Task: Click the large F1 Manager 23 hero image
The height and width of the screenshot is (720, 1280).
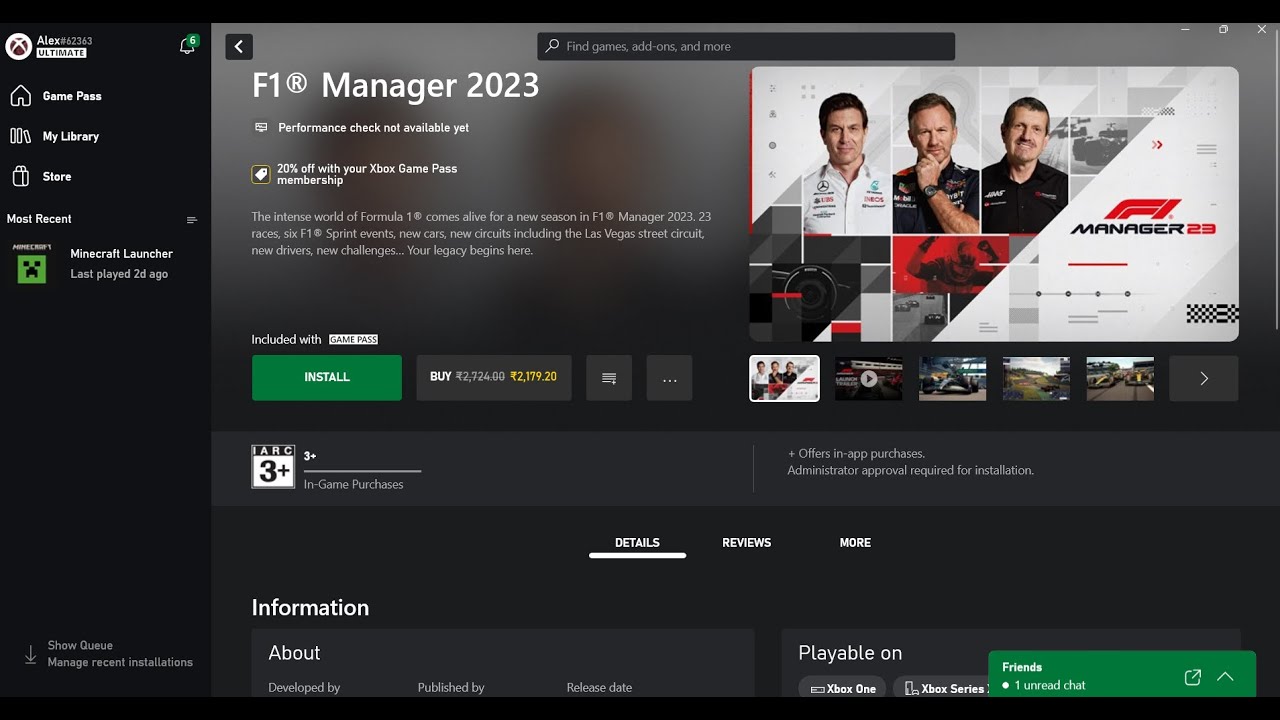Action: pos(994,204)
